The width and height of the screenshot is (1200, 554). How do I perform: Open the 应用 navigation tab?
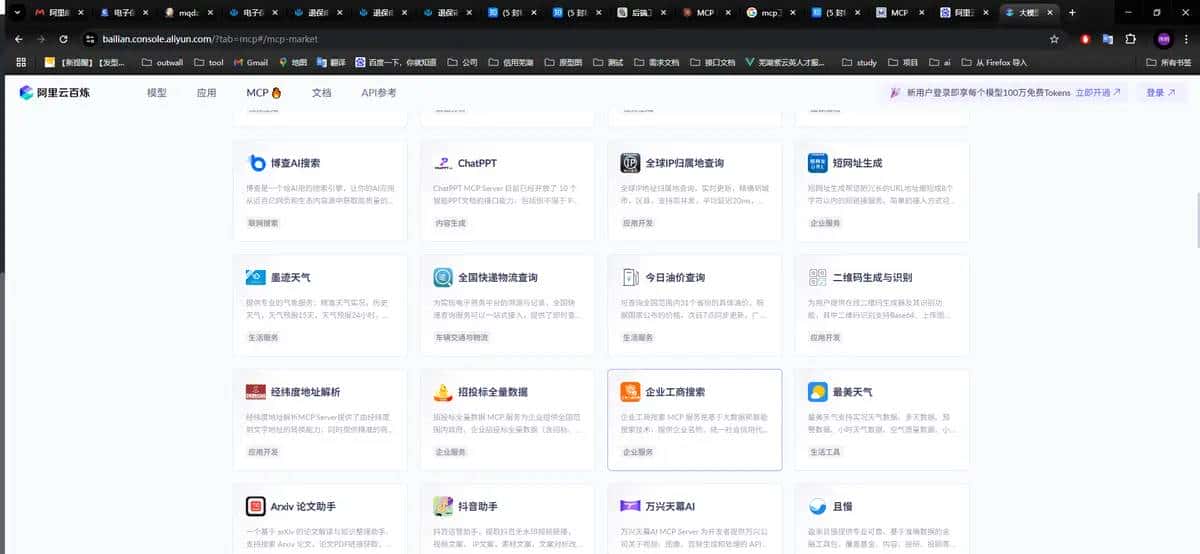(206, 93)
